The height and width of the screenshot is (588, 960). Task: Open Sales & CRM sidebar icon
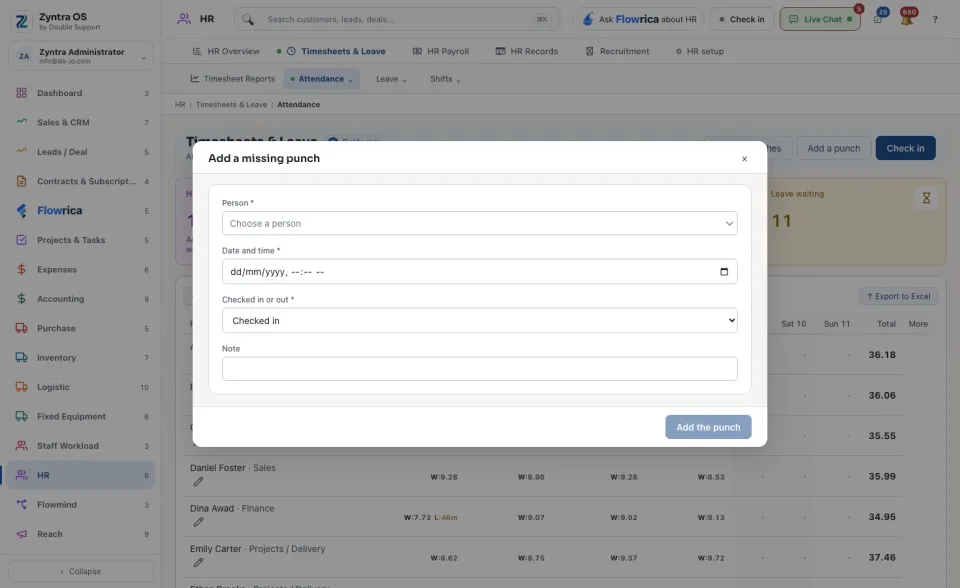tap(21, 122)
